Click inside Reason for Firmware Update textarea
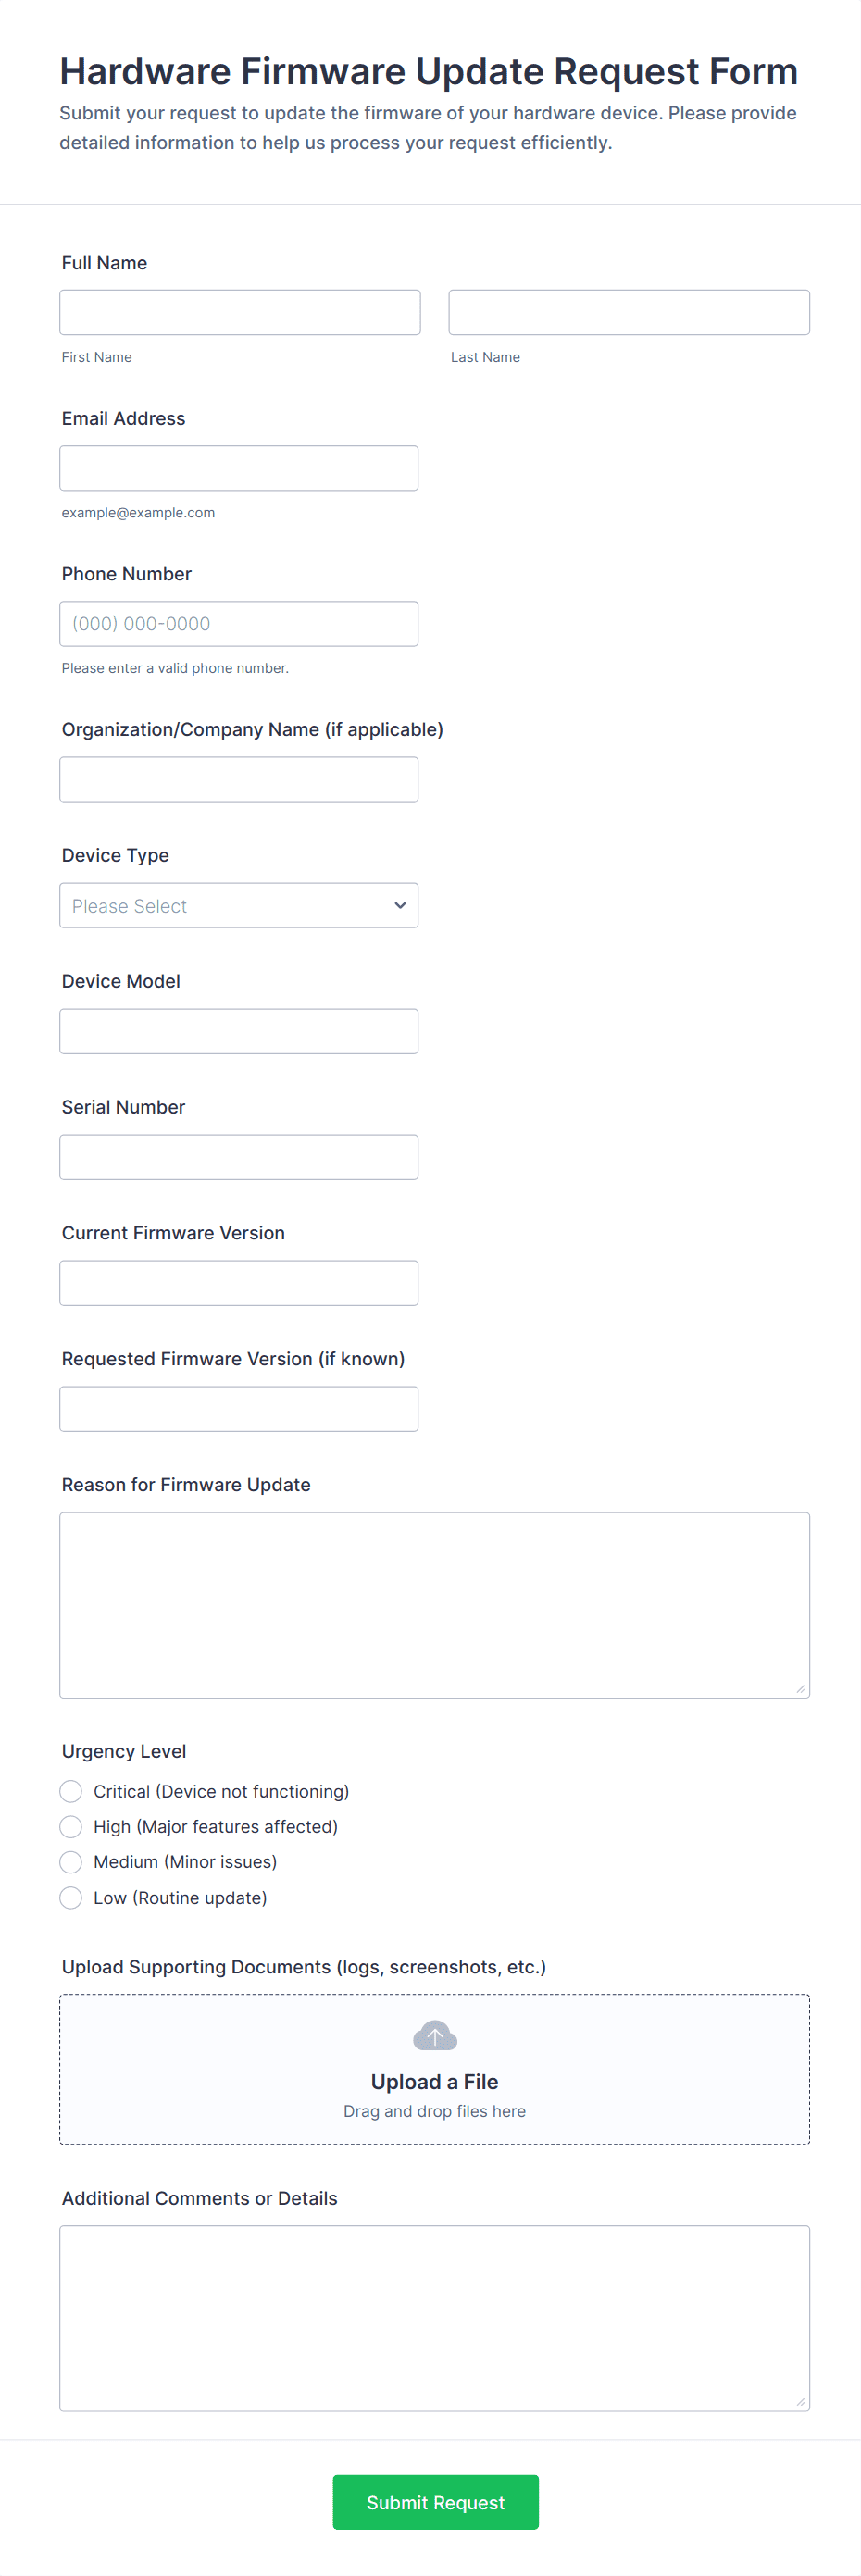 pyautogui.click(x=434, y=1605)
